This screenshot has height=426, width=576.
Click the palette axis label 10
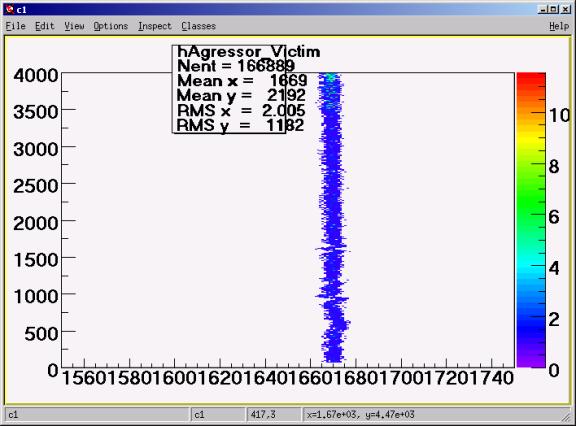(559, 116)
